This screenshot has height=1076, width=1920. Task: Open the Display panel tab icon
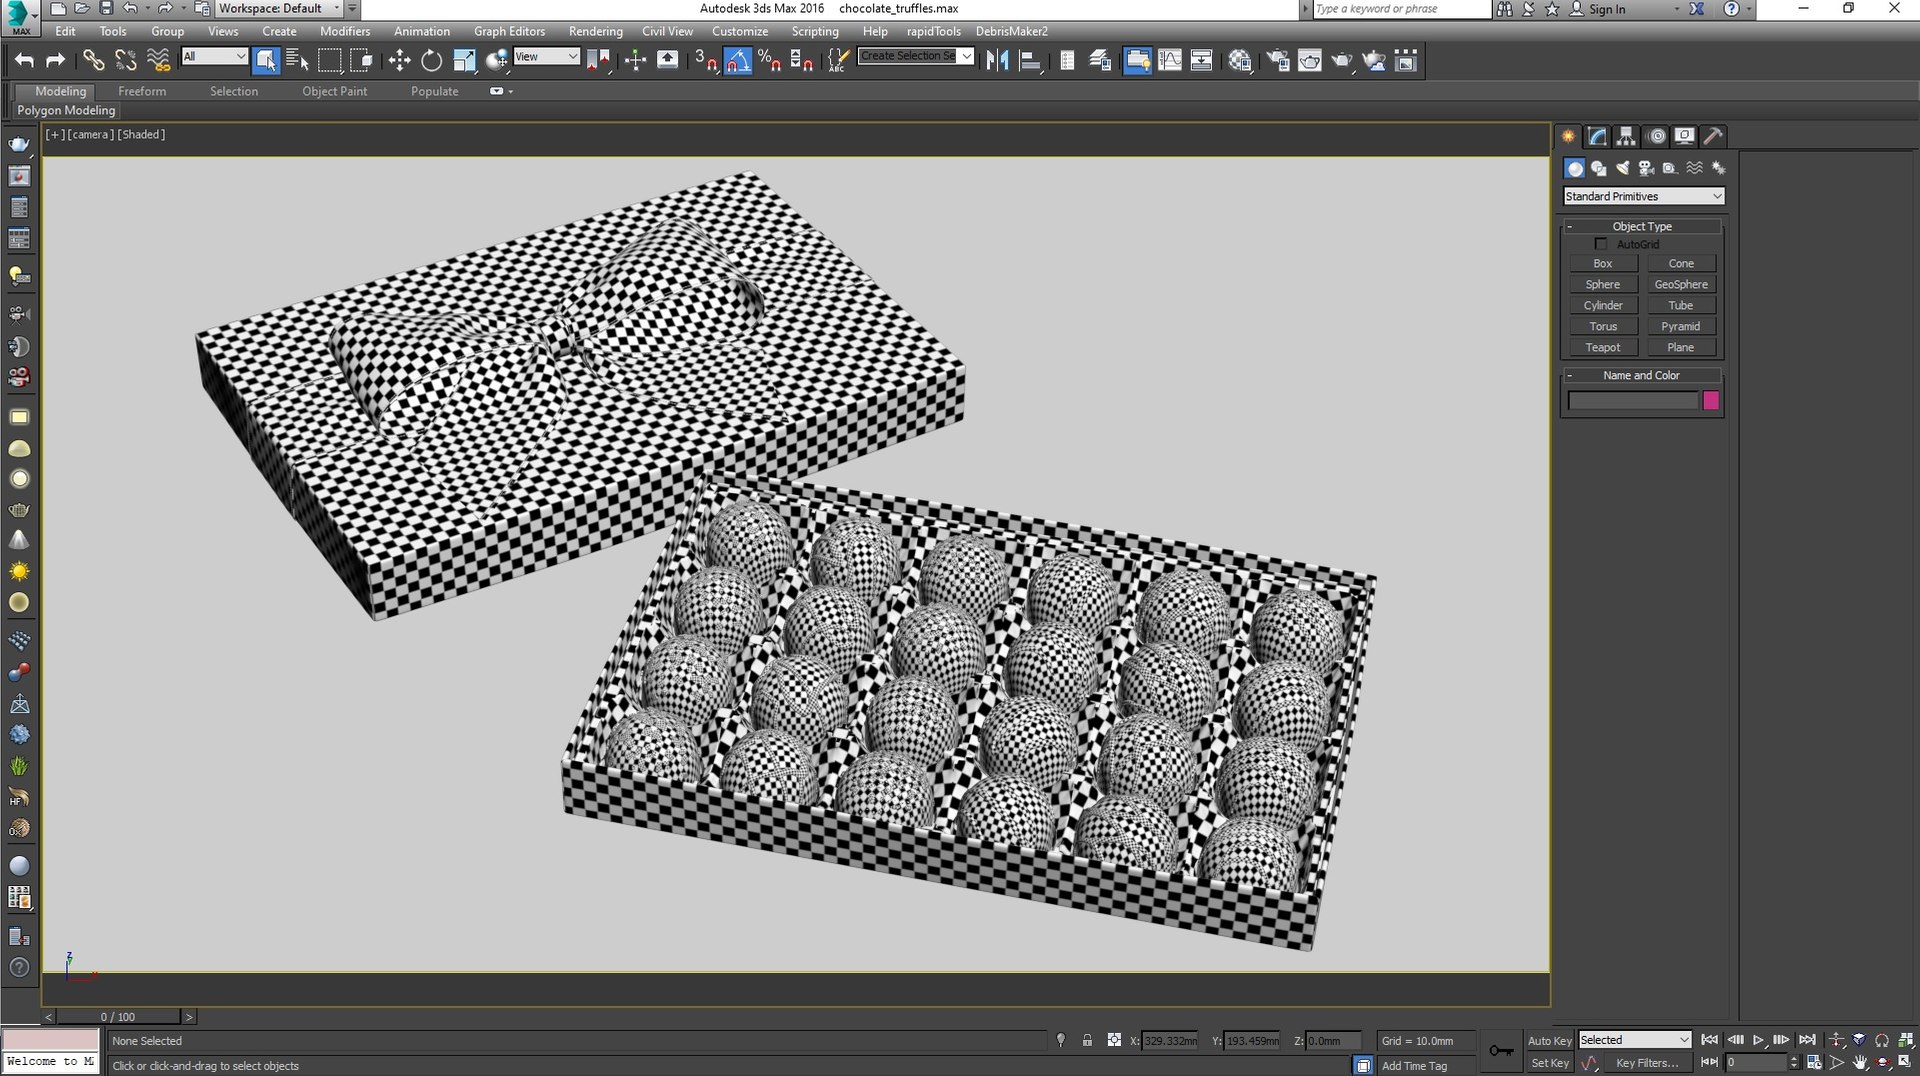point(1685,136)
